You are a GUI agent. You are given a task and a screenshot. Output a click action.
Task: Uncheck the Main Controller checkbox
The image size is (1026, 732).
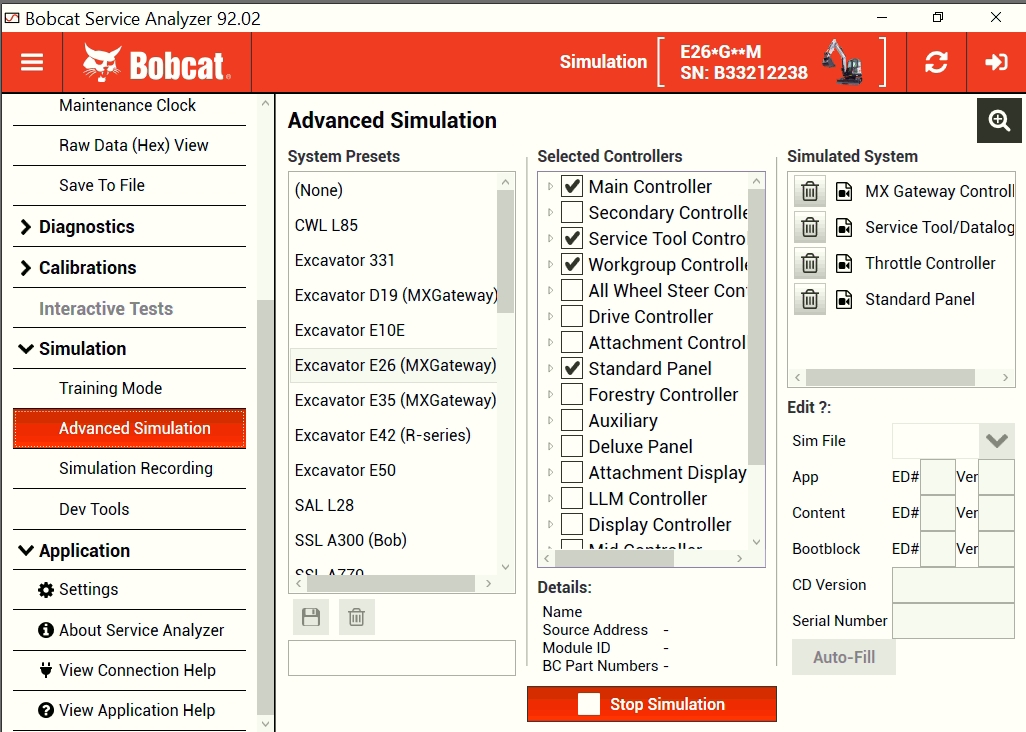point(571,186)
